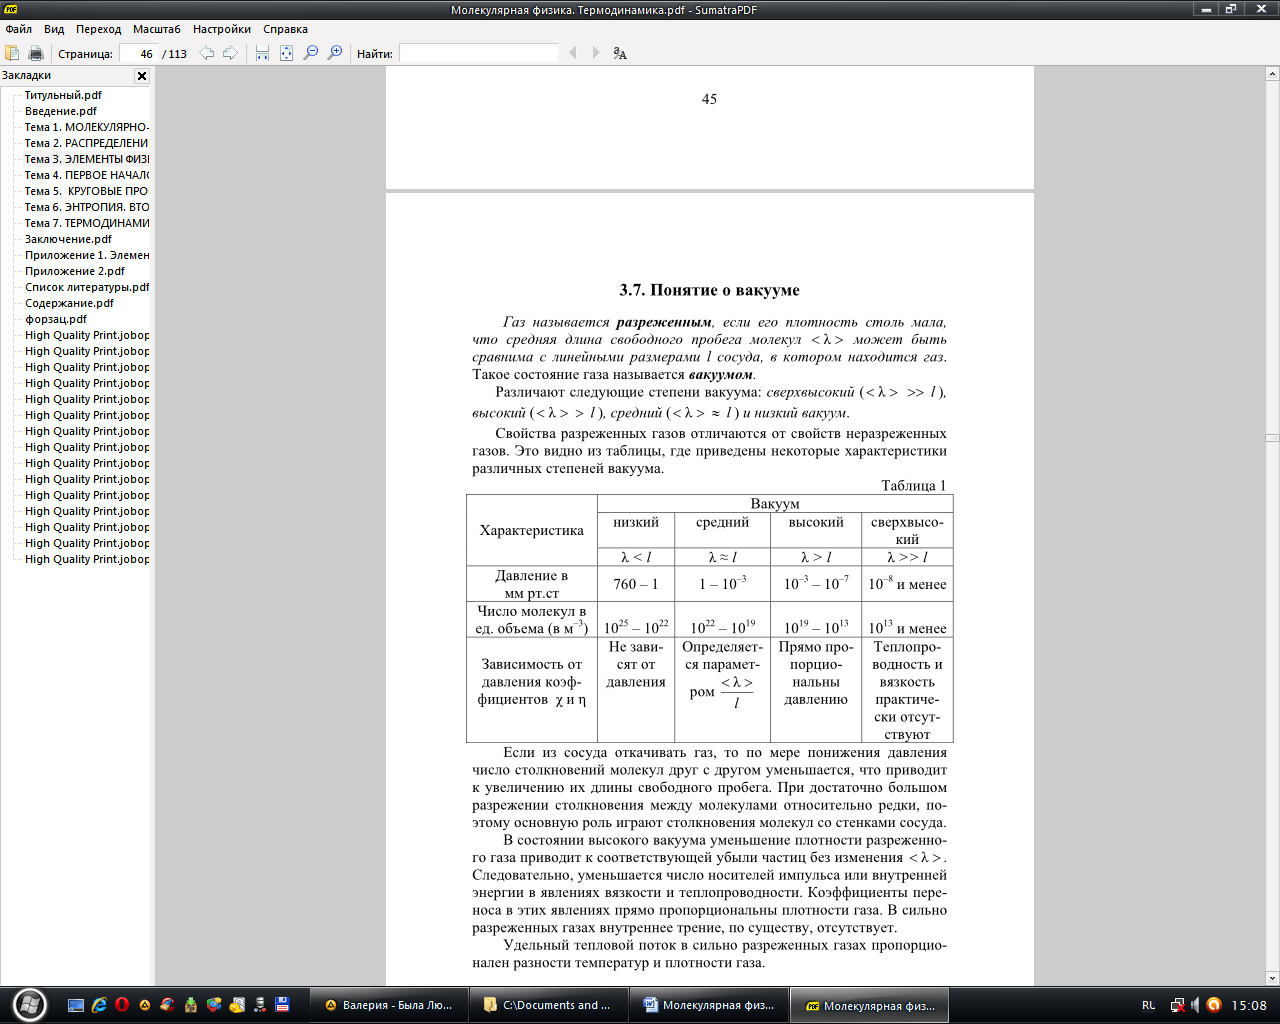Click RU language indicator in tray
The width and height of the screenshot is (1280, 1024).
pyautogui.click(x=1148, y=1005)
